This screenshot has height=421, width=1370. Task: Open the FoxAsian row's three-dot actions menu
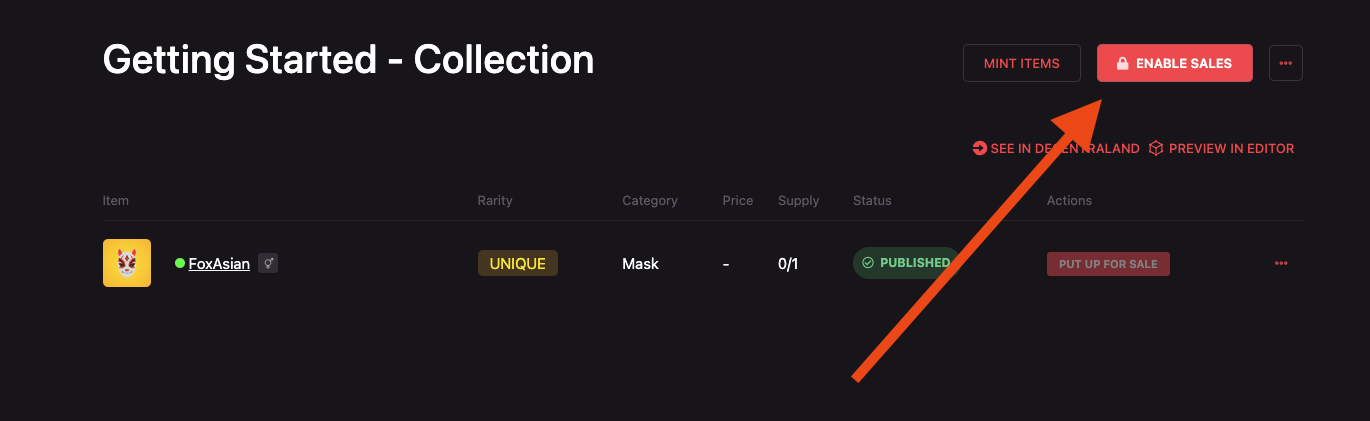point(1281,263)
